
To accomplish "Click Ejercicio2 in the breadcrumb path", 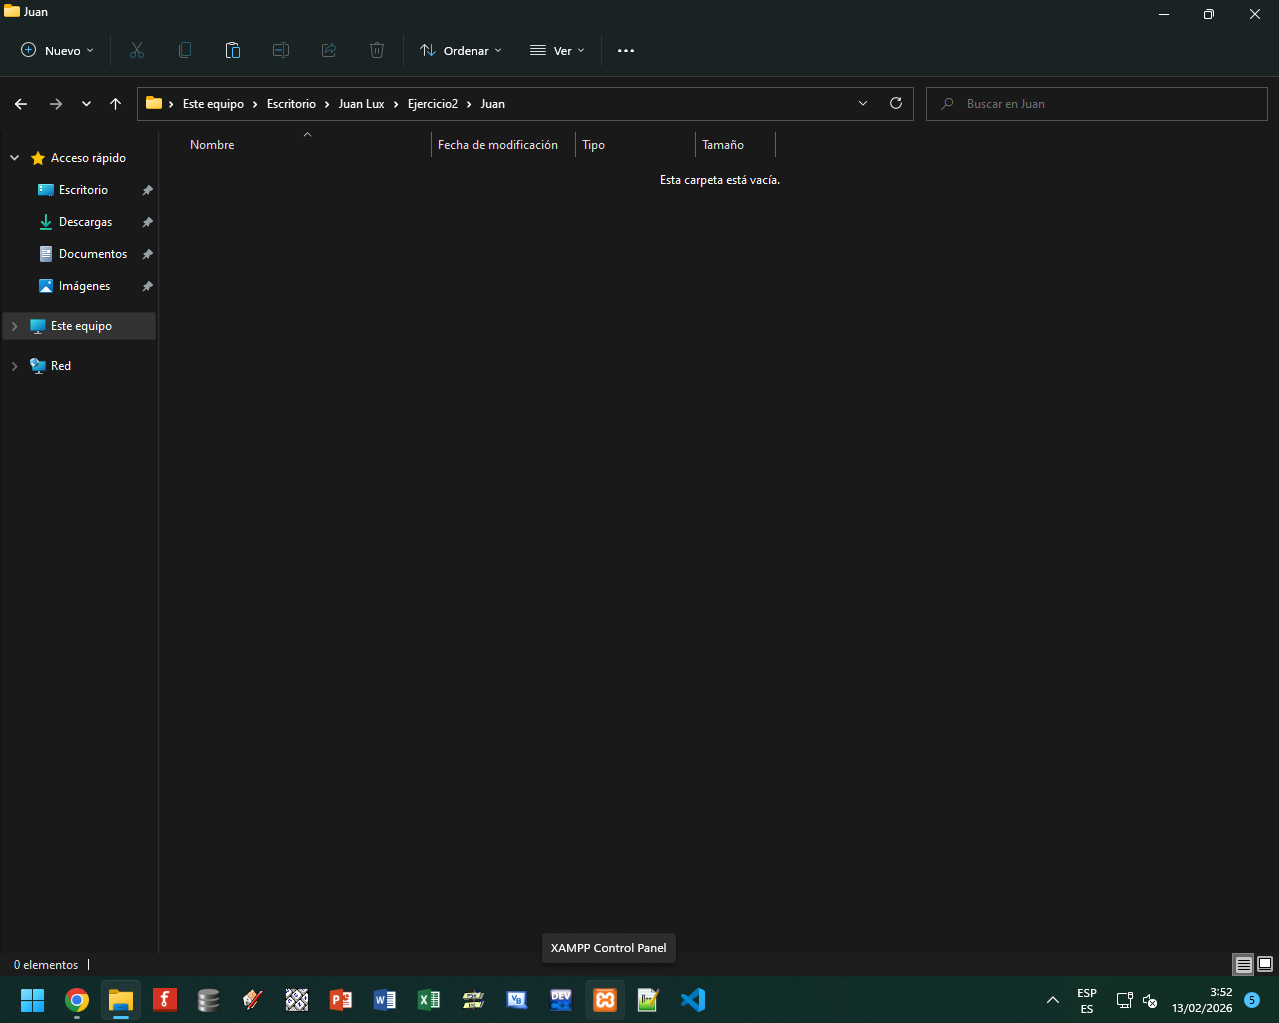I will (x=432, y=104).
